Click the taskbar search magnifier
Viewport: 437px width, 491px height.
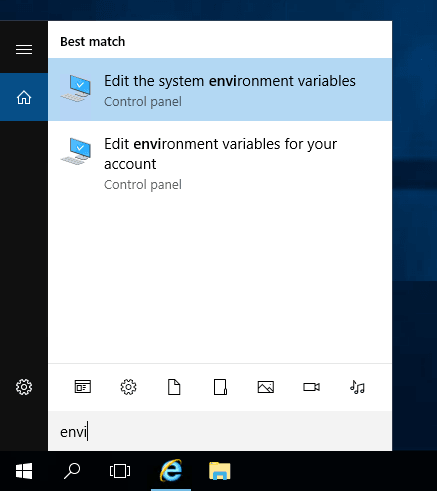72,471
